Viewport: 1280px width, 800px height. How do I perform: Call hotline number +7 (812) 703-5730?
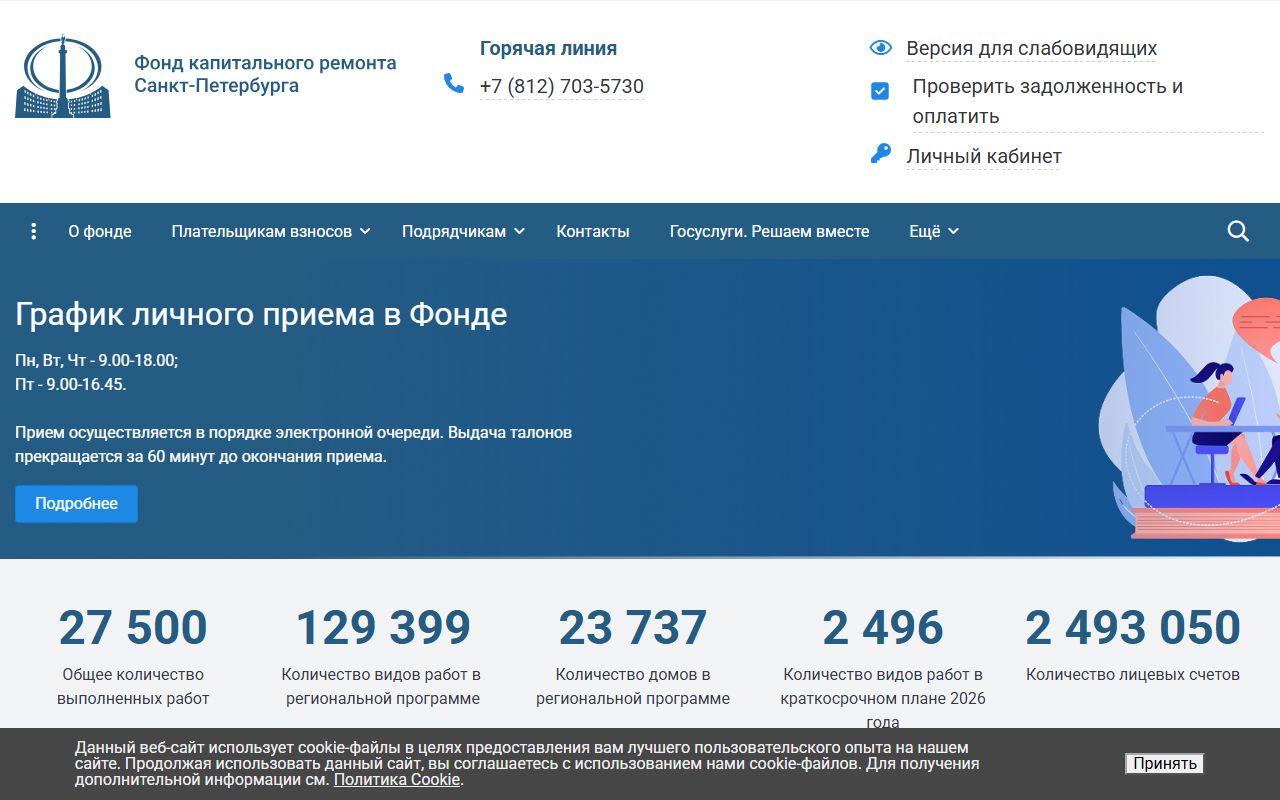pyautogui.click(x=562, y=87)
